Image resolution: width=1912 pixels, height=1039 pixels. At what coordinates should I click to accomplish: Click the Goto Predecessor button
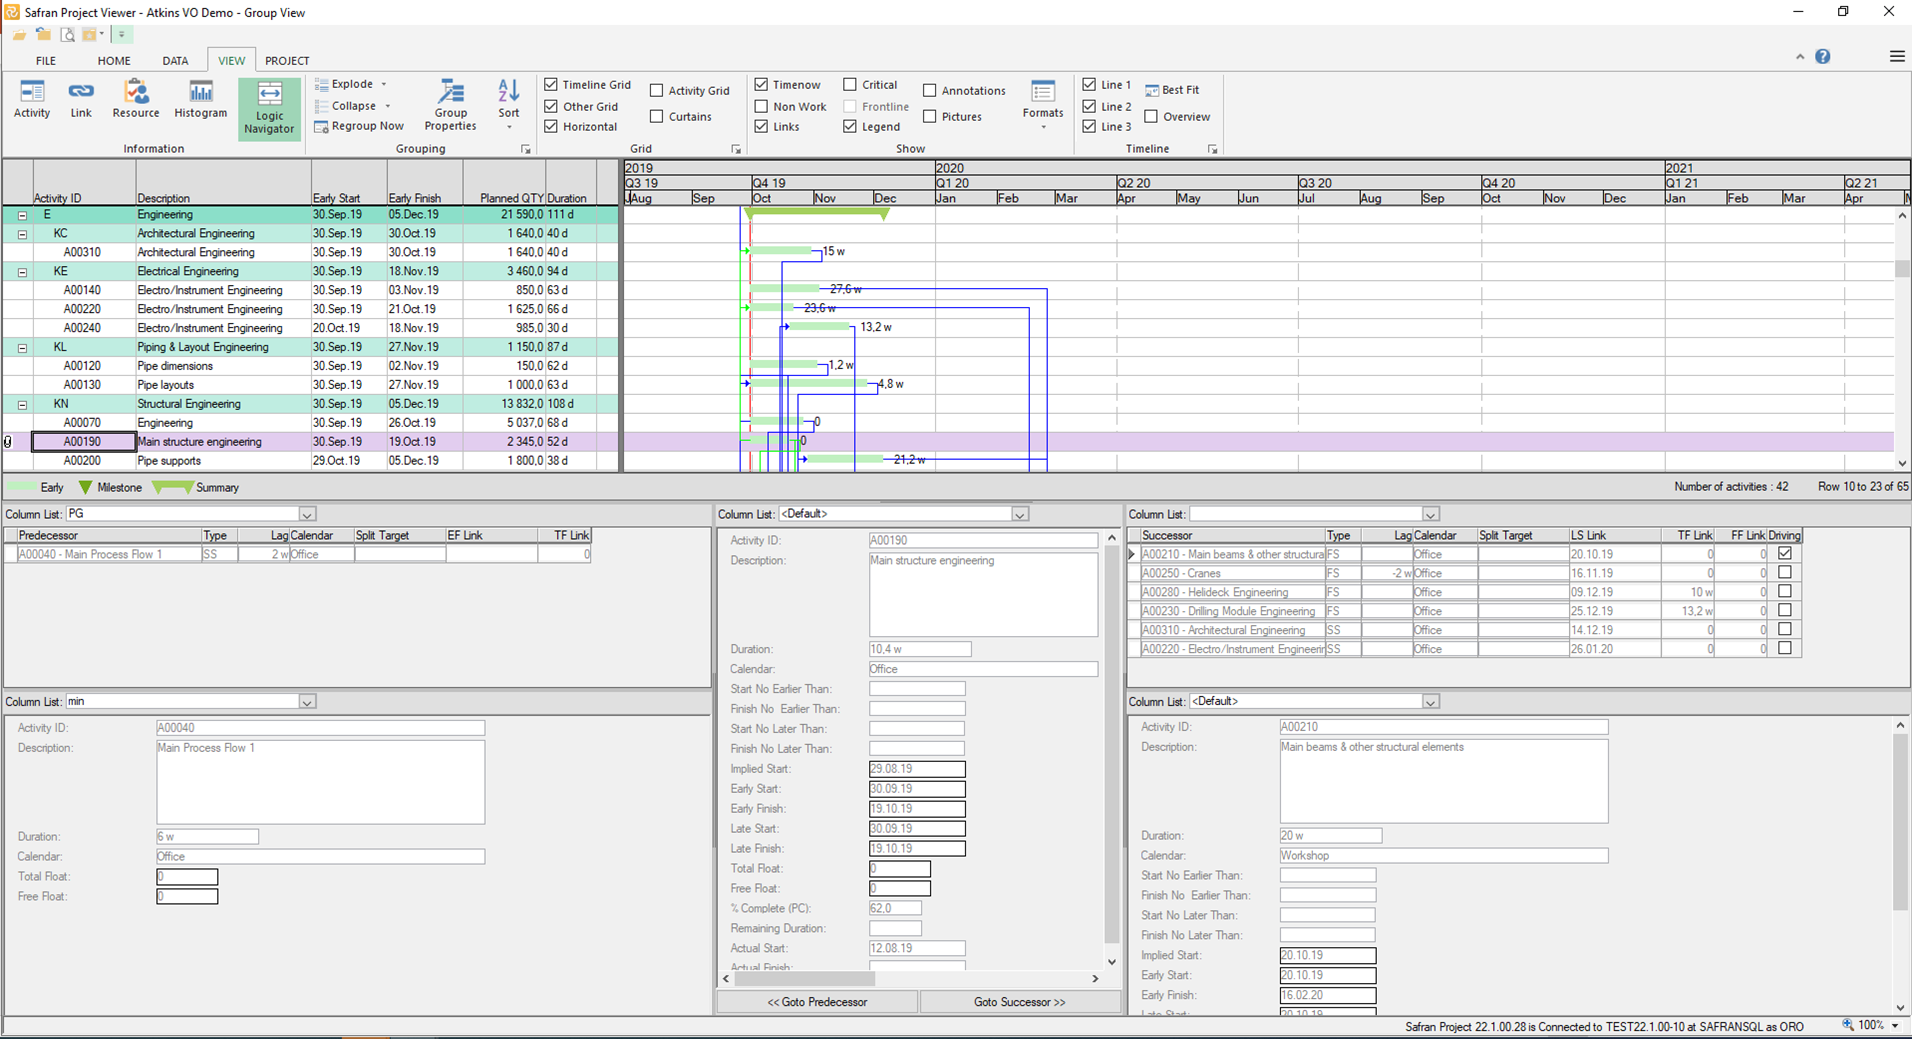point(817,1002)
